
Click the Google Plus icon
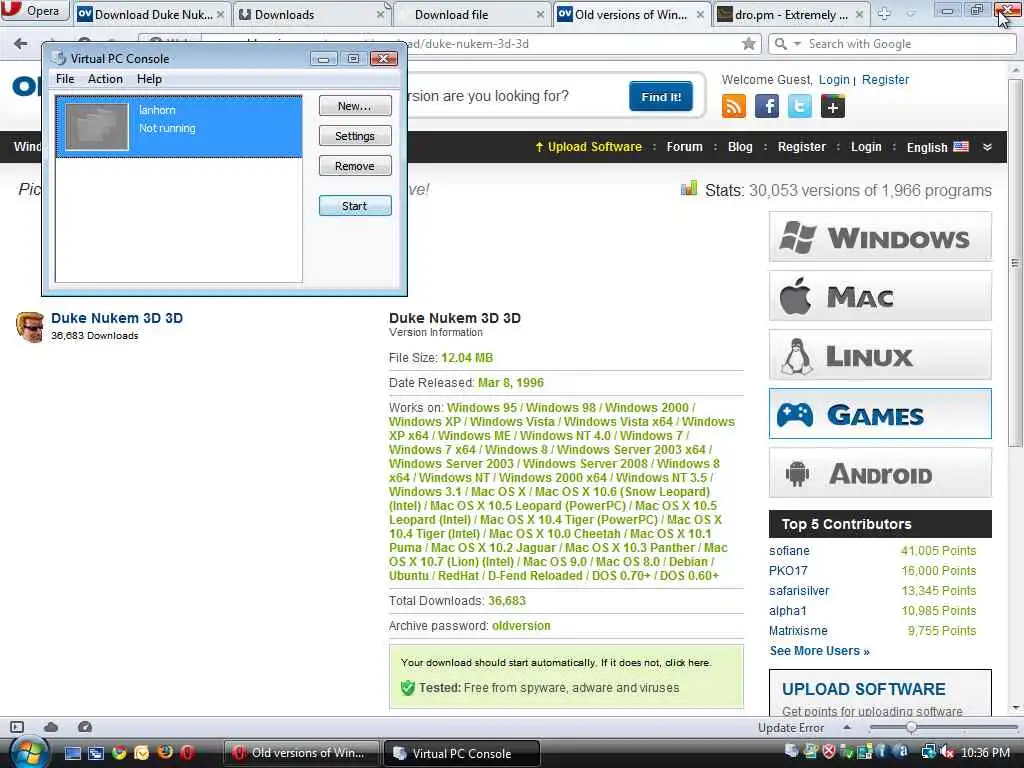[x=833, y=106]
